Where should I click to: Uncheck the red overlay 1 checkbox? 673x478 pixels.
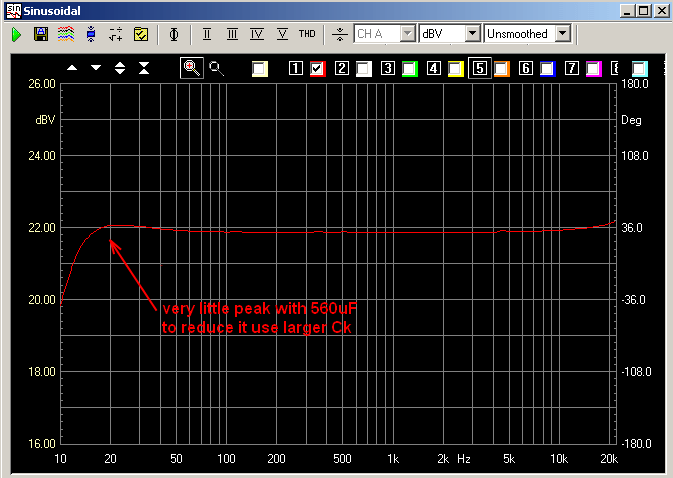[318, 69]
